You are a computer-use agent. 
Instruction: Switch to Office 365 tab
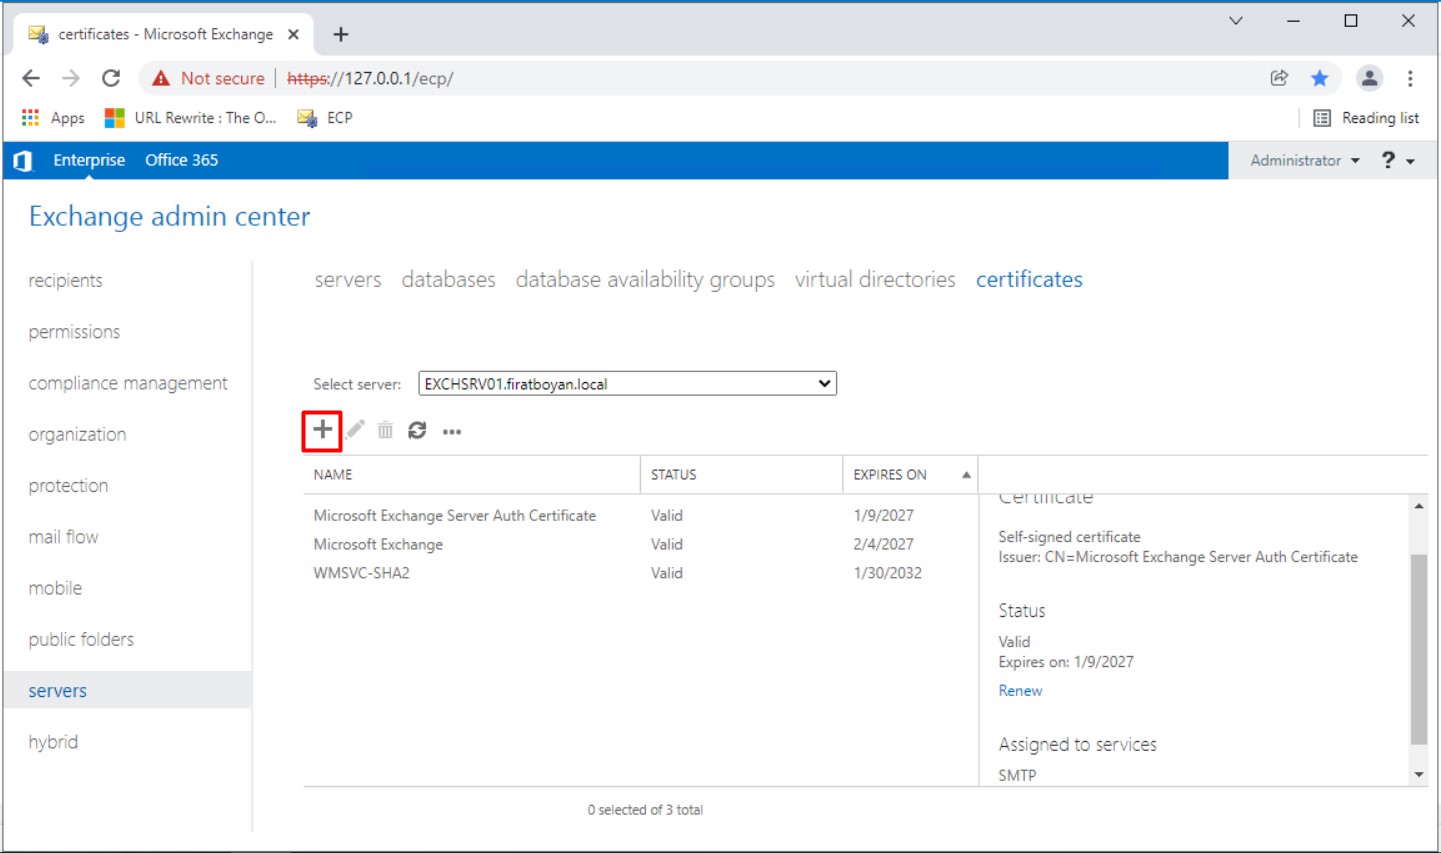[181, 160]
